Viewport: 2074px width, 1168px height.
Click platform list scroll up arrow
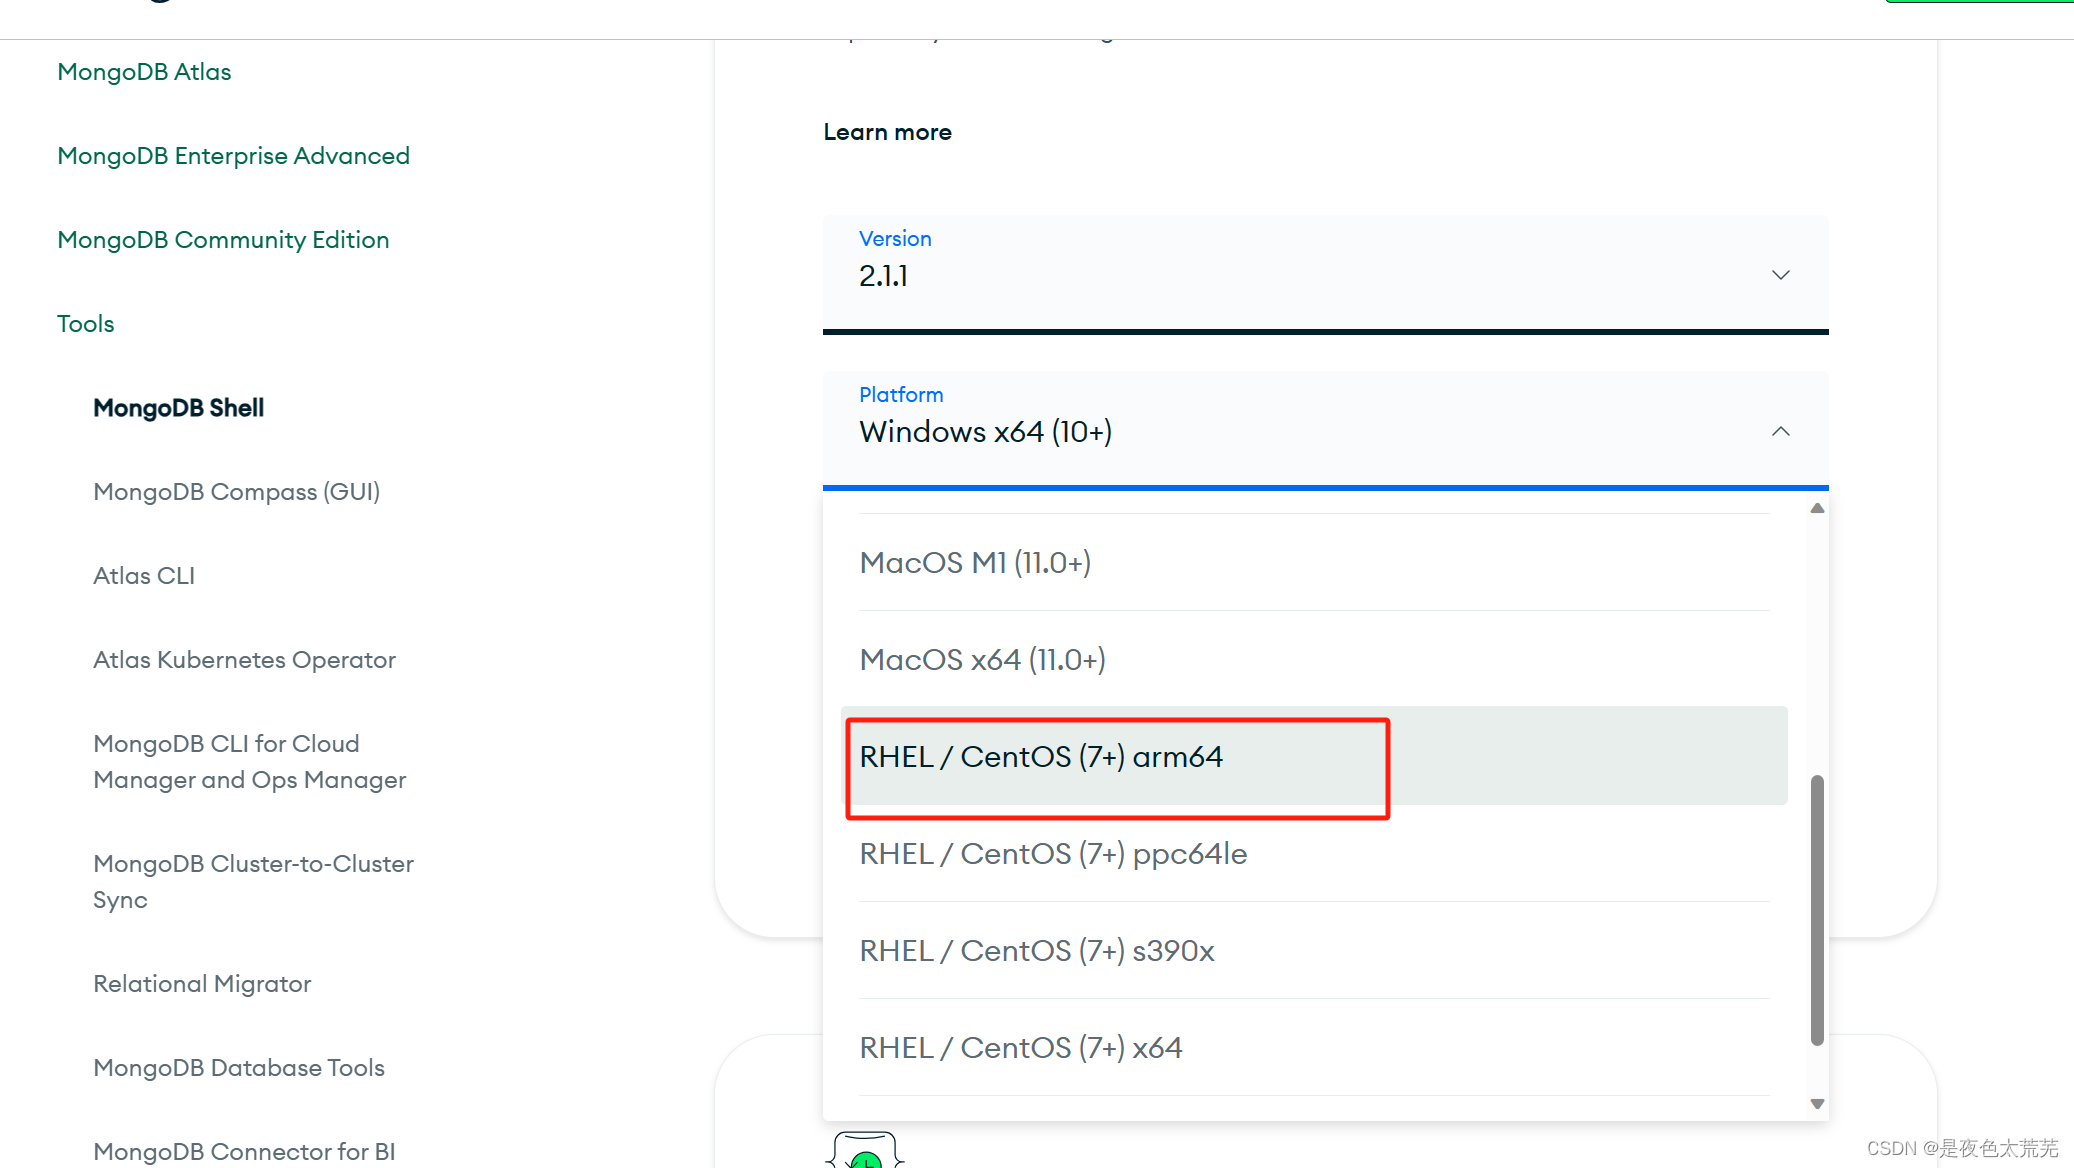click(1817, 508)
